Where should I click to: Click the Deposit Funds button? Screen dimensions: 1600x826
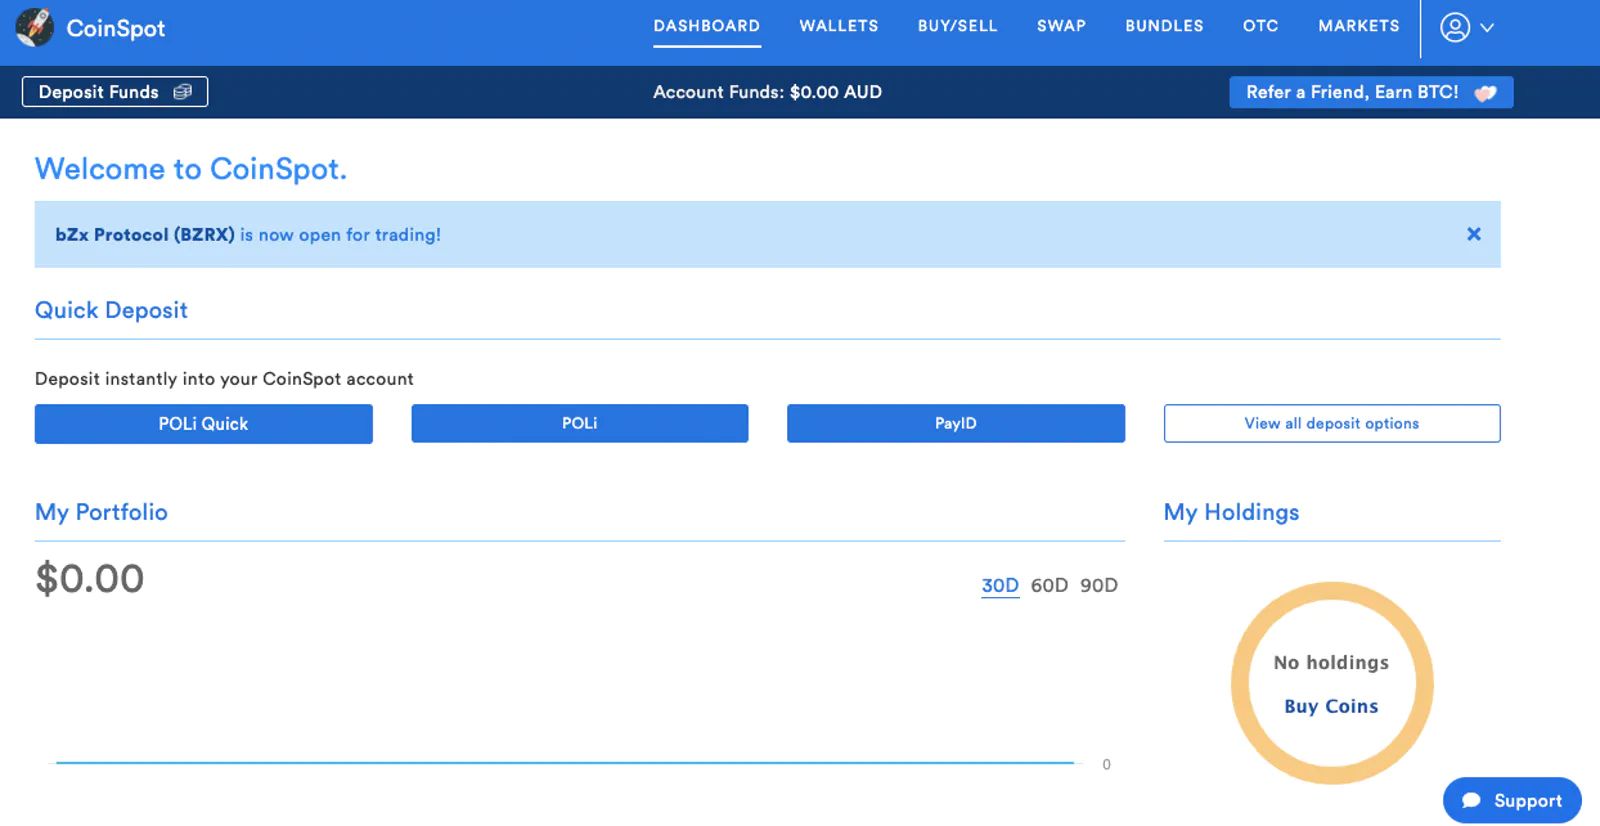click(x=115, y=92)
